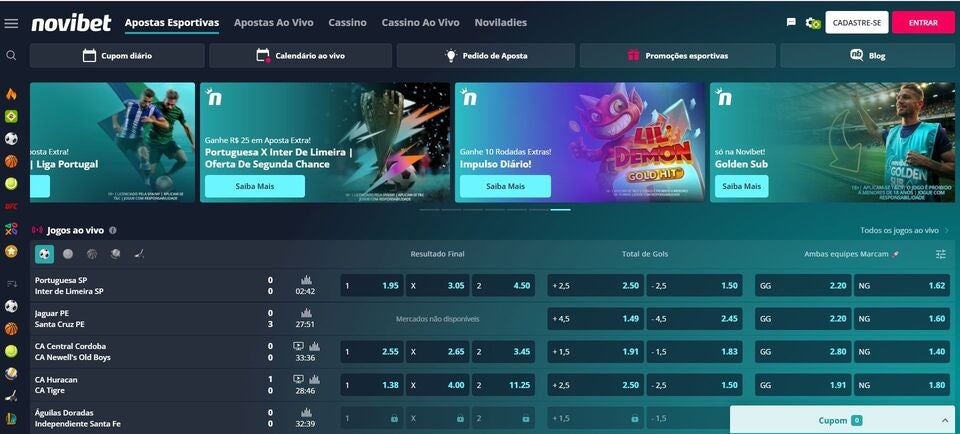Open Portuguesa SP vs Inter de Limeira match
Viewport: 960px width, 434px height.
point(69,286)
